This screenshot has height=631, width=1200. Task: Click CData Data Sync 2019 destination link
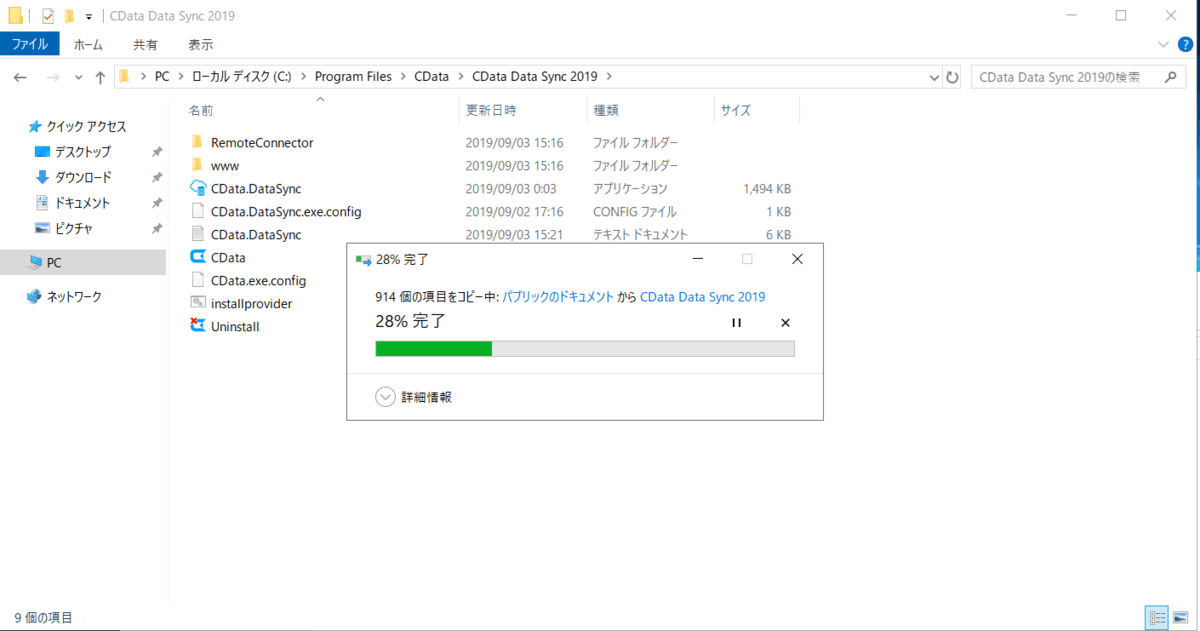[x=702, y=296]
